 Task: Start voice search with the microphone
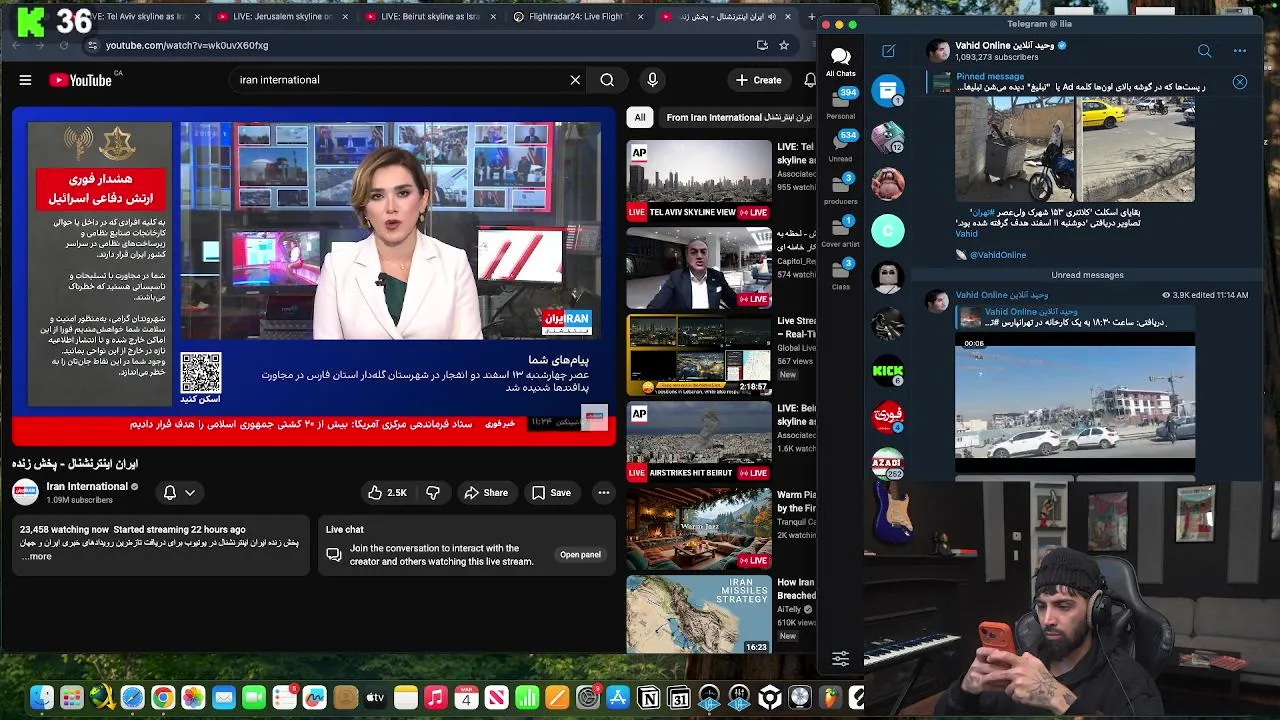652,80
